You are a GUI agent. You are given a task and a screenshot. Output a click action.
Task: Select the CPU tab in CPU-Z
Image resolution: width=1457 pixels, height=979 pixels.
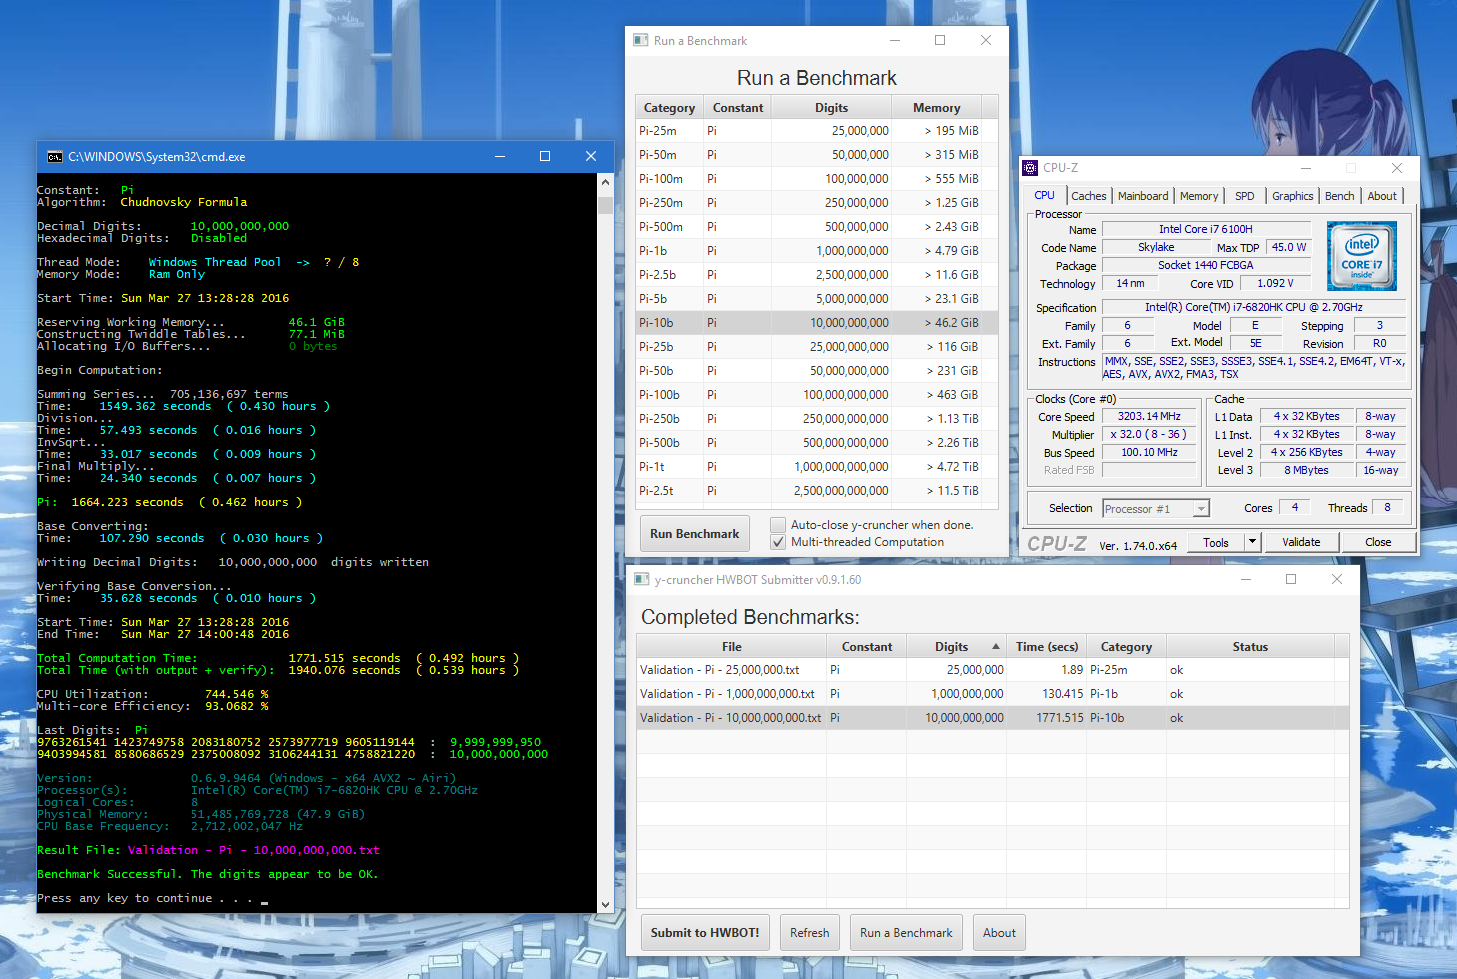click(x=1044, y=195)
